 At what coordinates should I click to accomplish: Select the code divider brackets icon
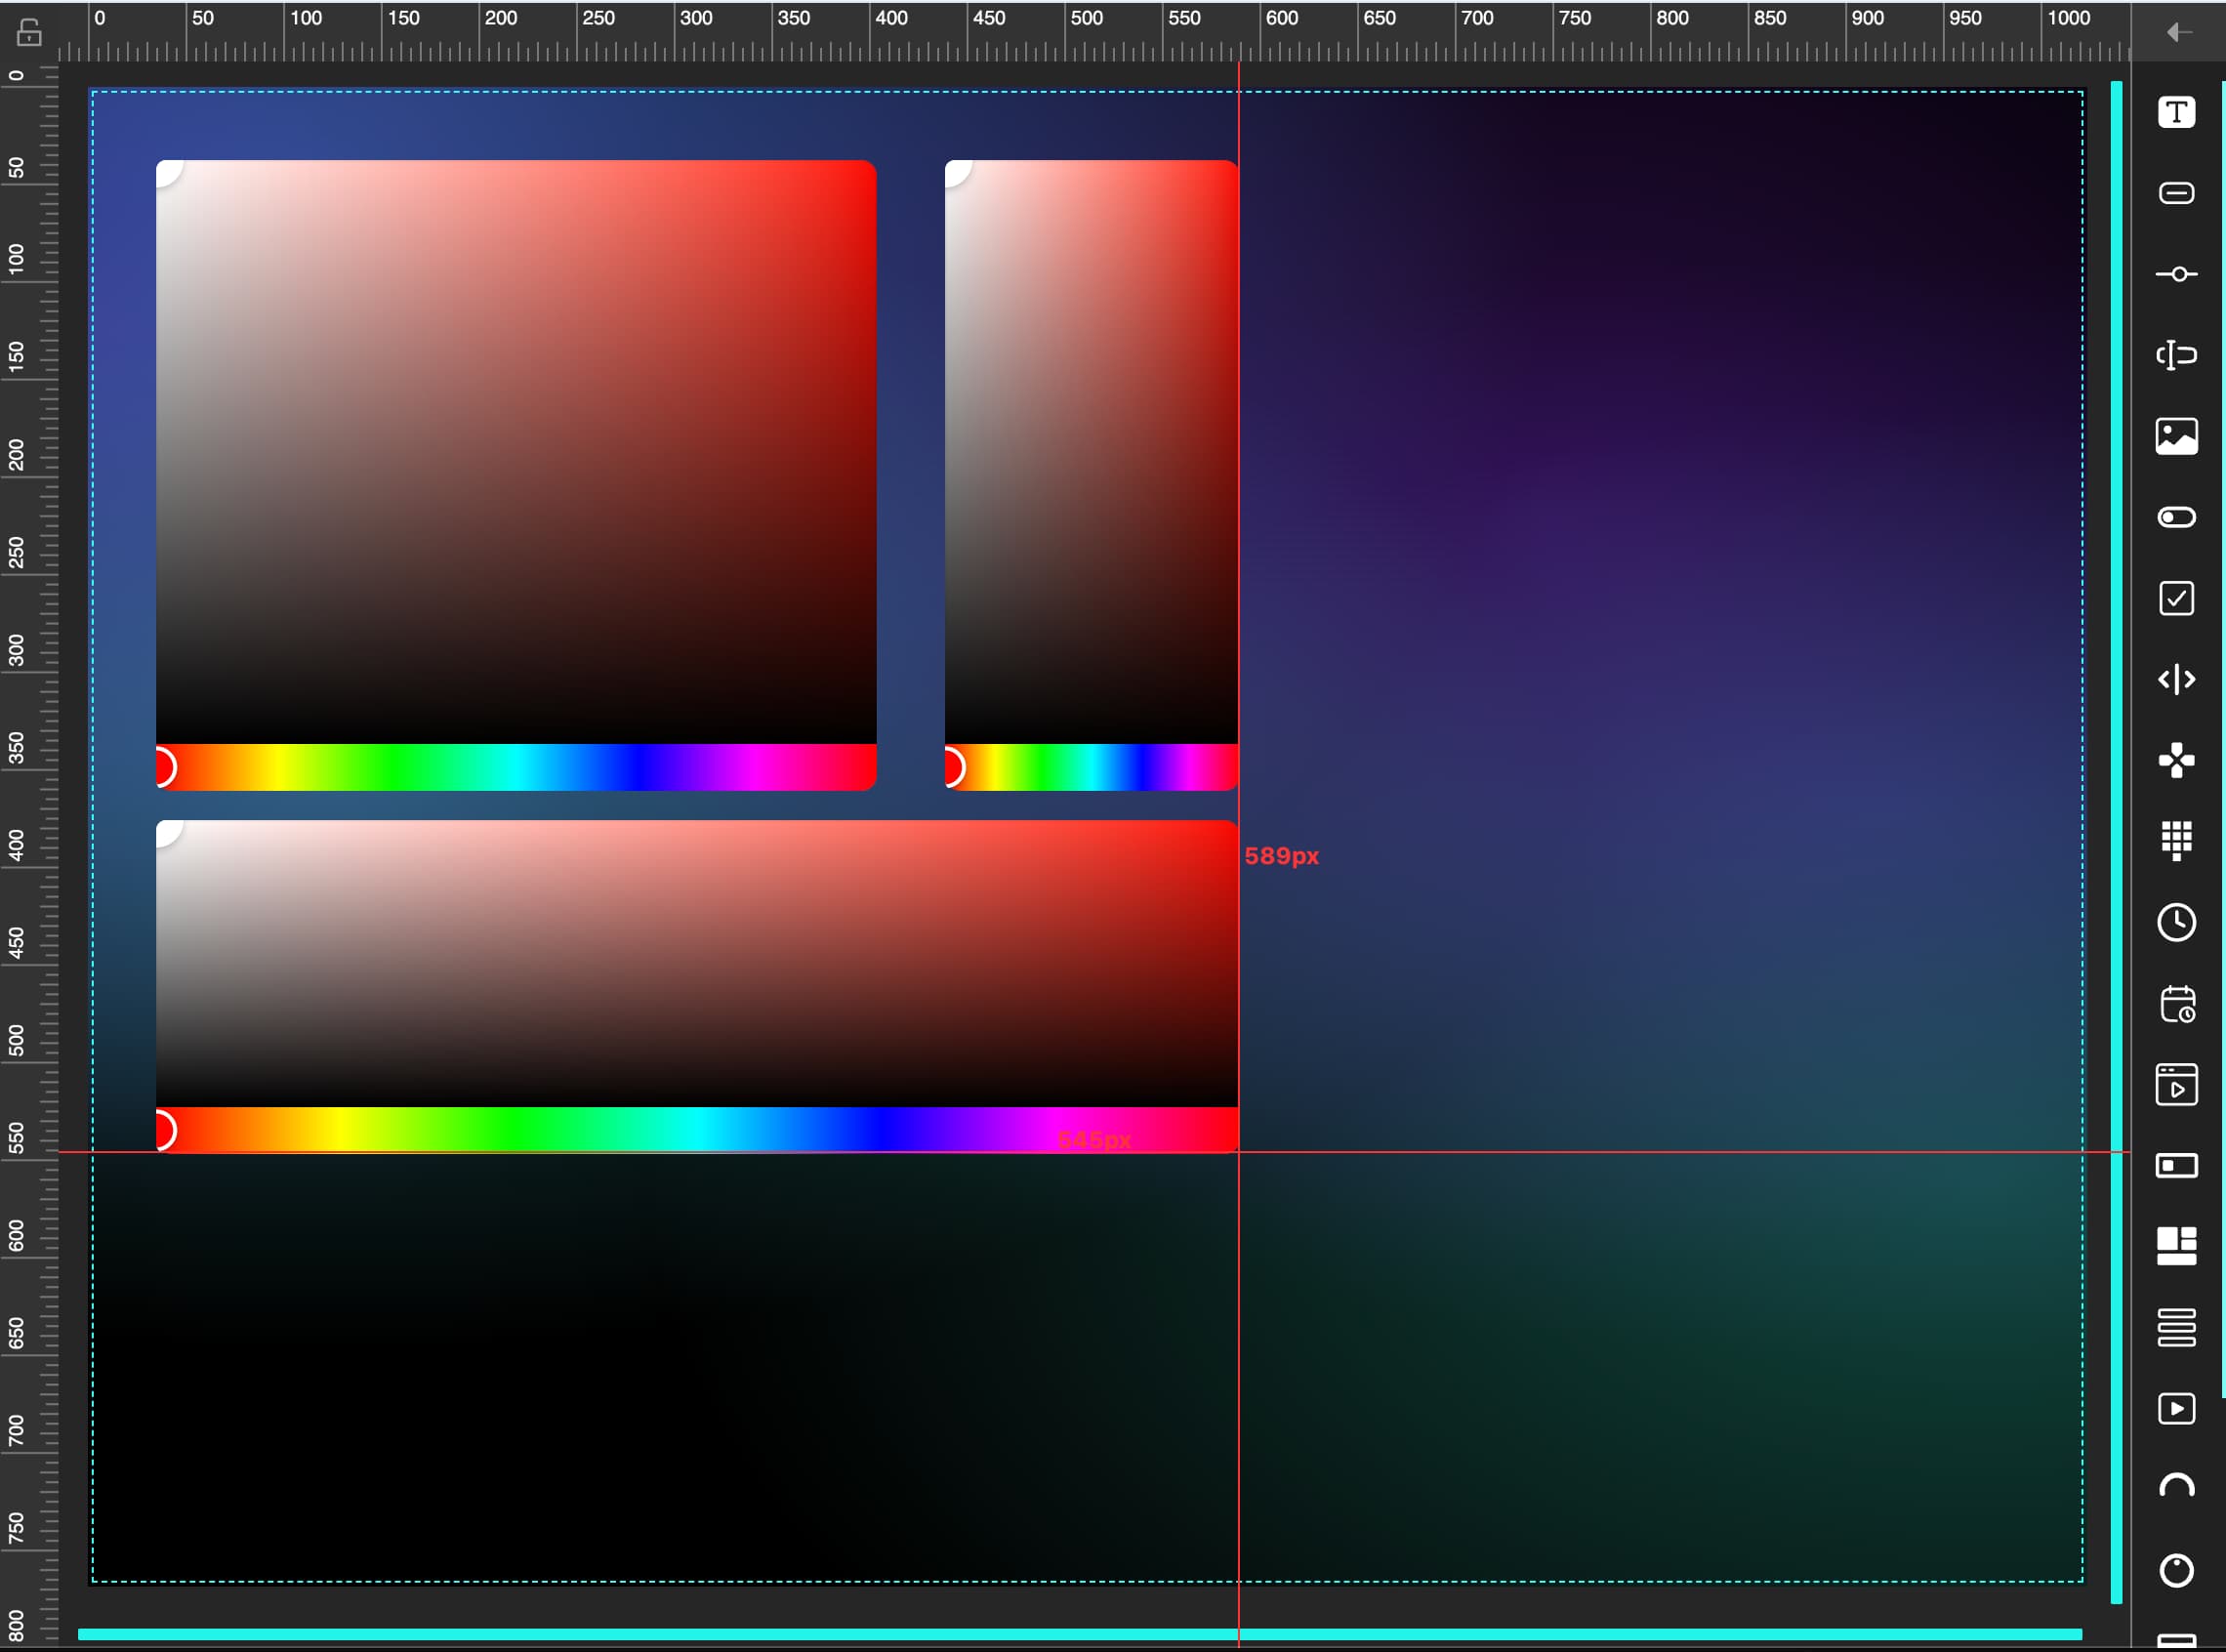tap(2176, 680)
